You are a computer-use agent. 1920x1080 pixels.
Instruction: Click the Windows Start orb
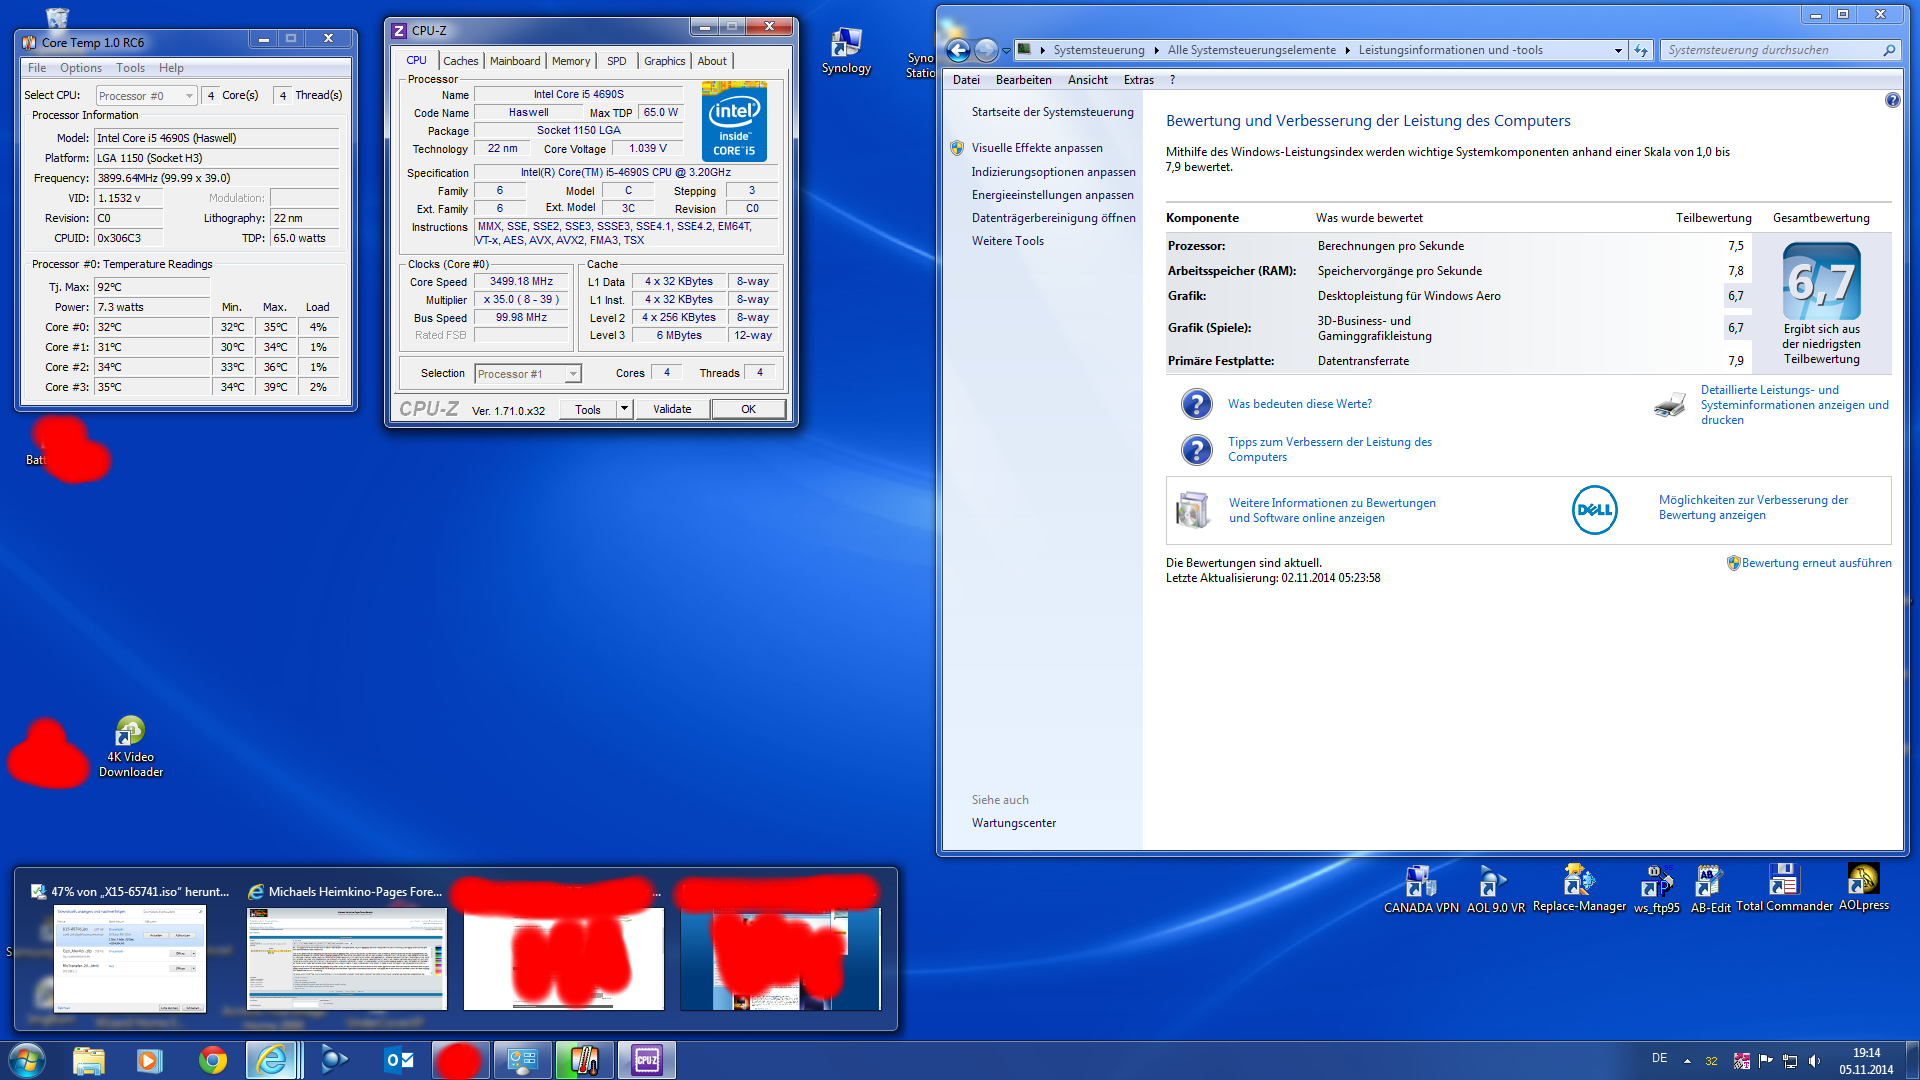pyautogui.click(x=27, y=1060)
